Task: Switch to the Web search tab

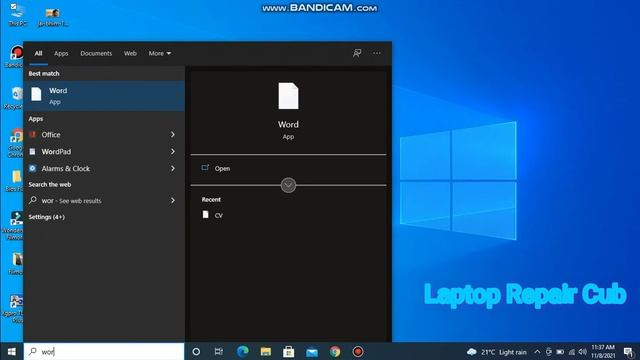Action: pos(130,53)
